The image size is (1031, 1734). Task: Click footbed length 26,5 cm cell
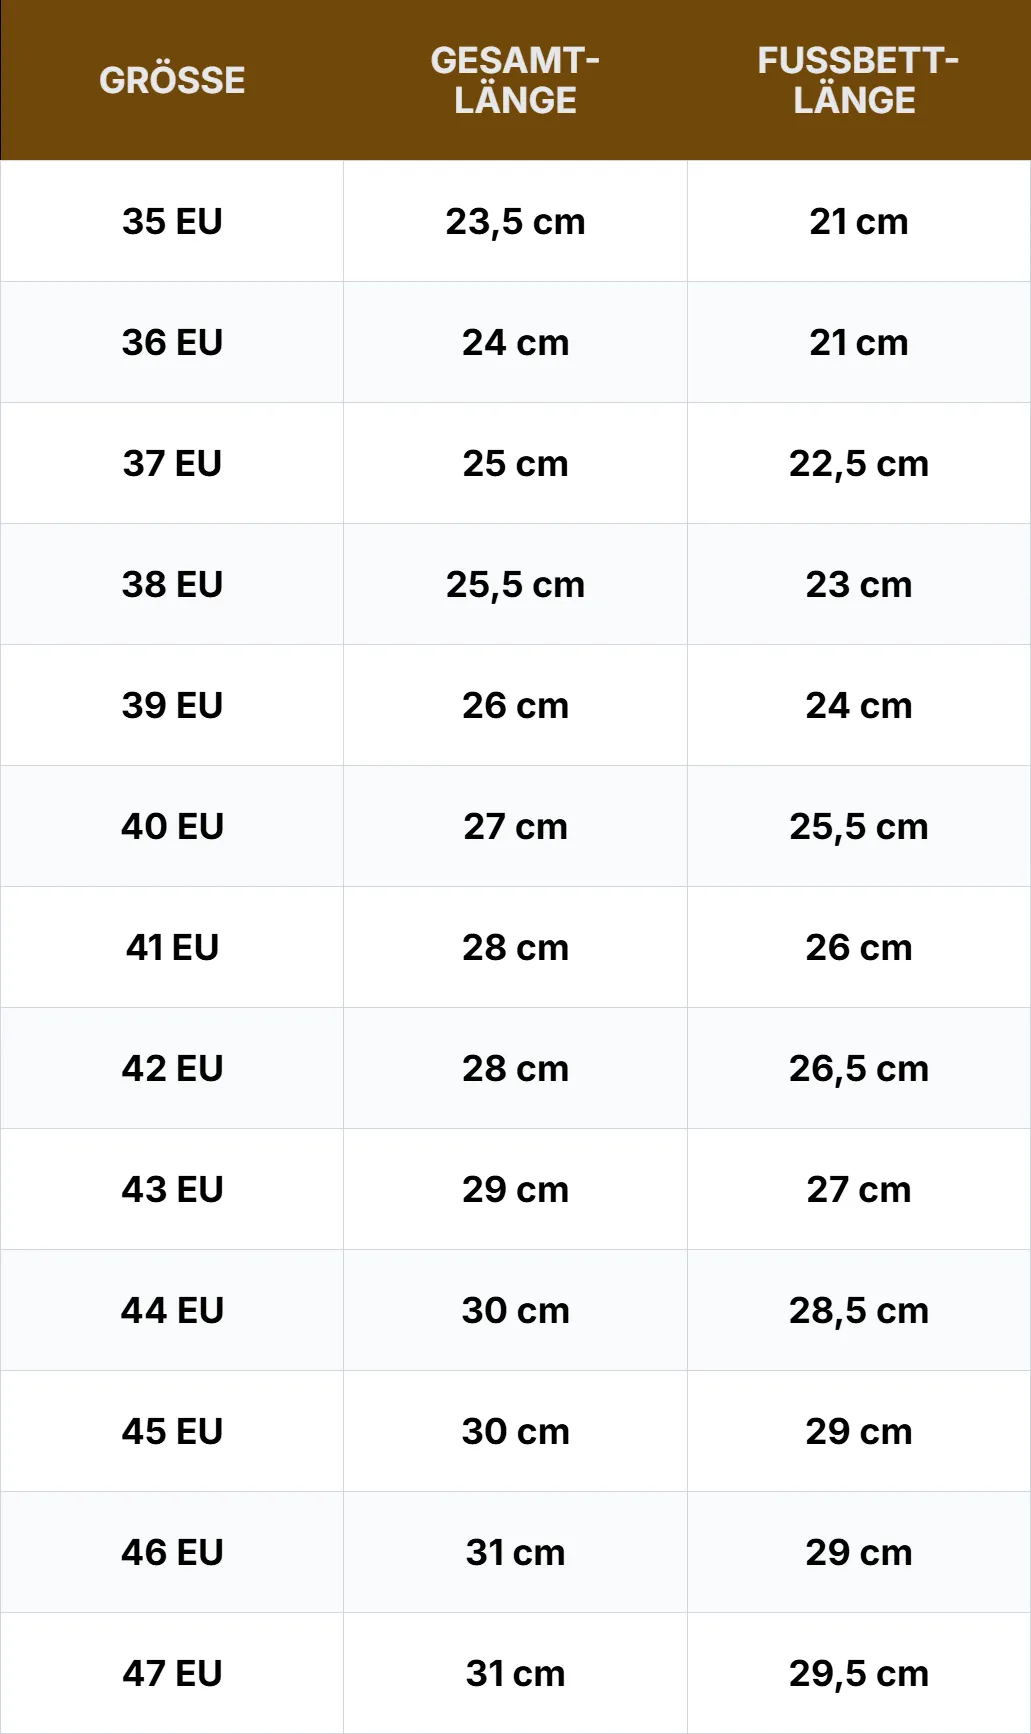point(858,1068)
